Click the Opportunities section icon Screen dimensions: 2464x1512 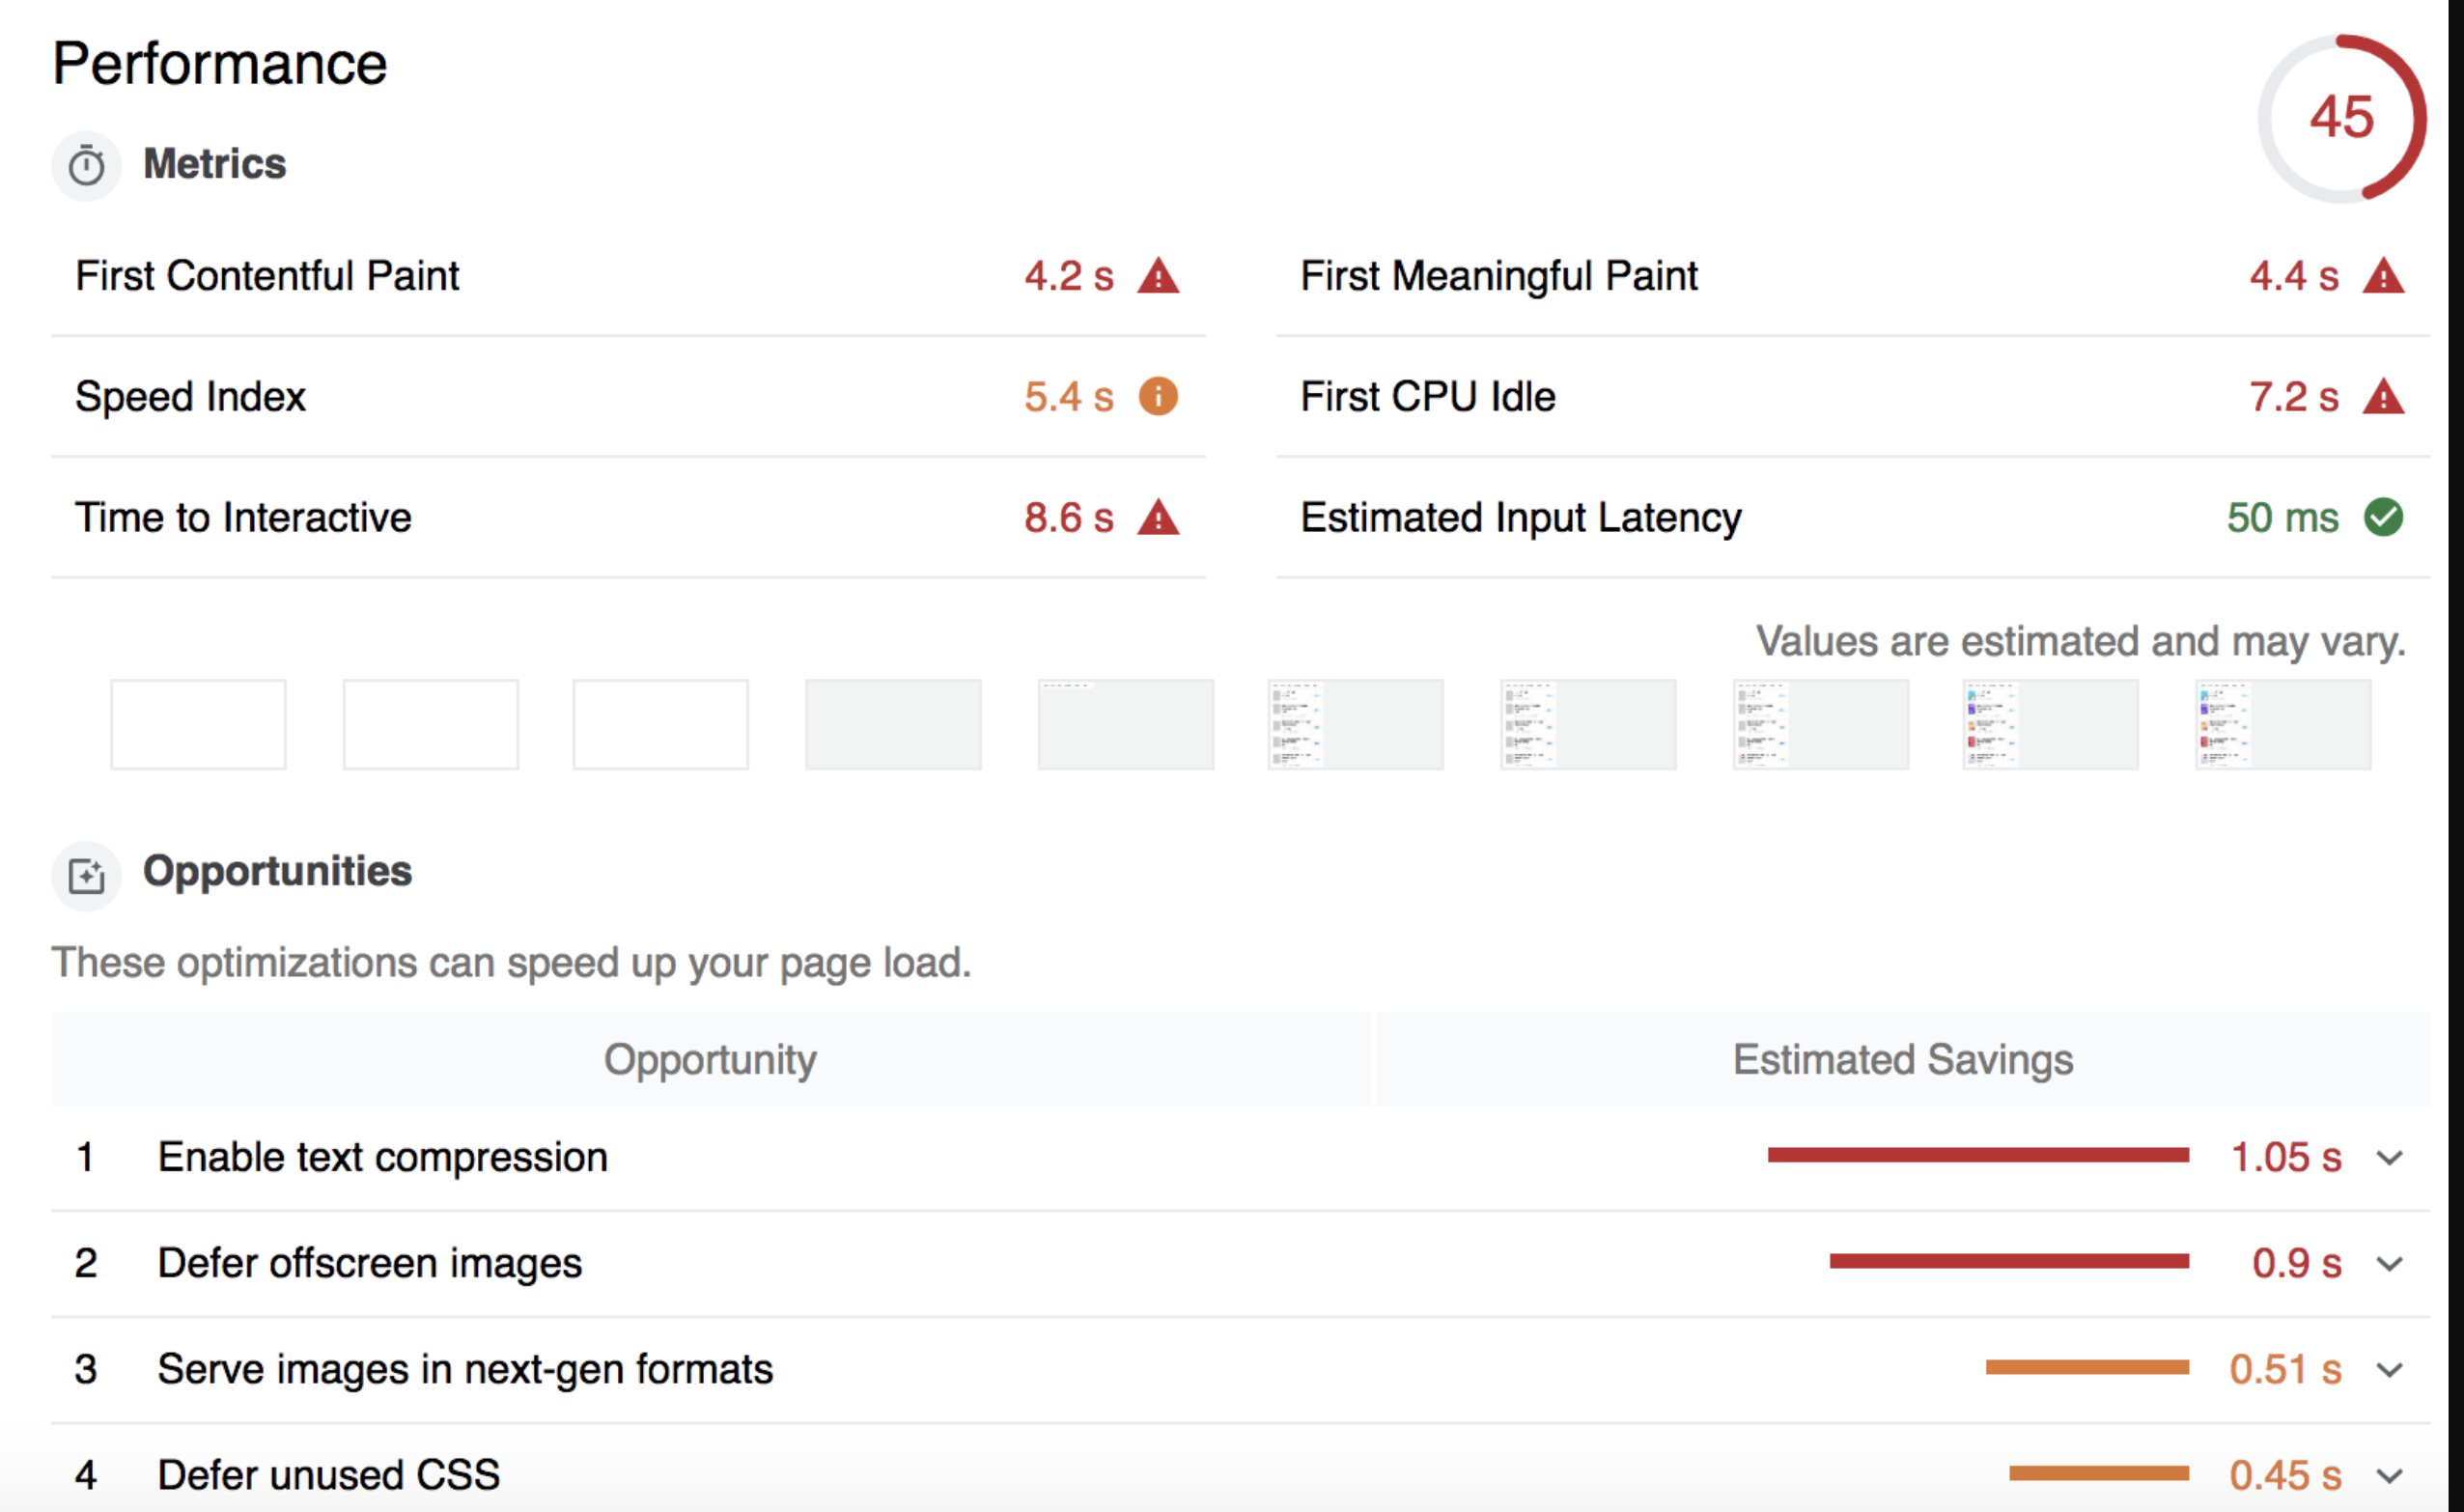(x=87, y=876)
